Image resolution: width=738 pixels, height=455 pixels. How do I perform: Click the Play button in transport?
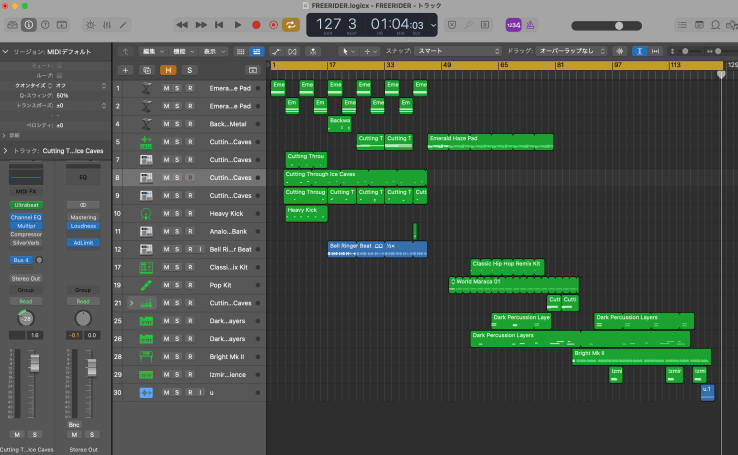[x=238, y=24]
